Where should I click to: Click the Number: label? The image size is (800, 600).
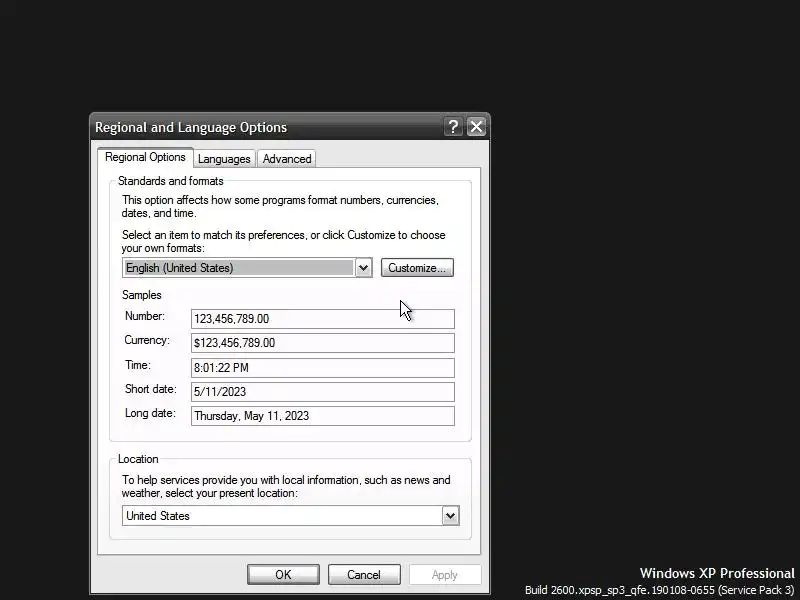(145, 316)
